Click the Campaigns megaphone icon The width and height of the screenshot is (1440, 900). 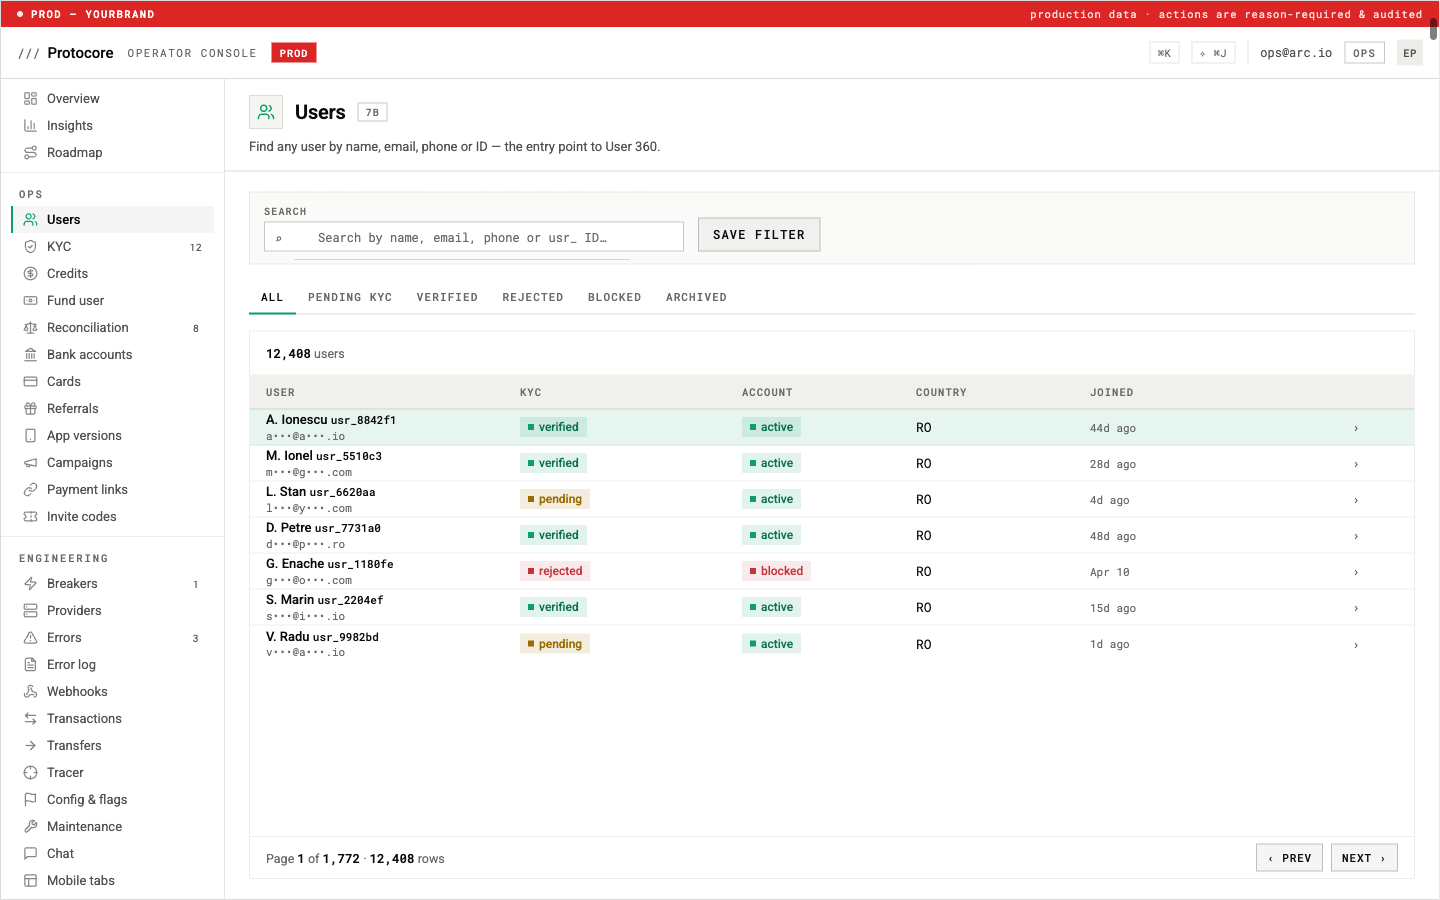(x=30, y=463)
